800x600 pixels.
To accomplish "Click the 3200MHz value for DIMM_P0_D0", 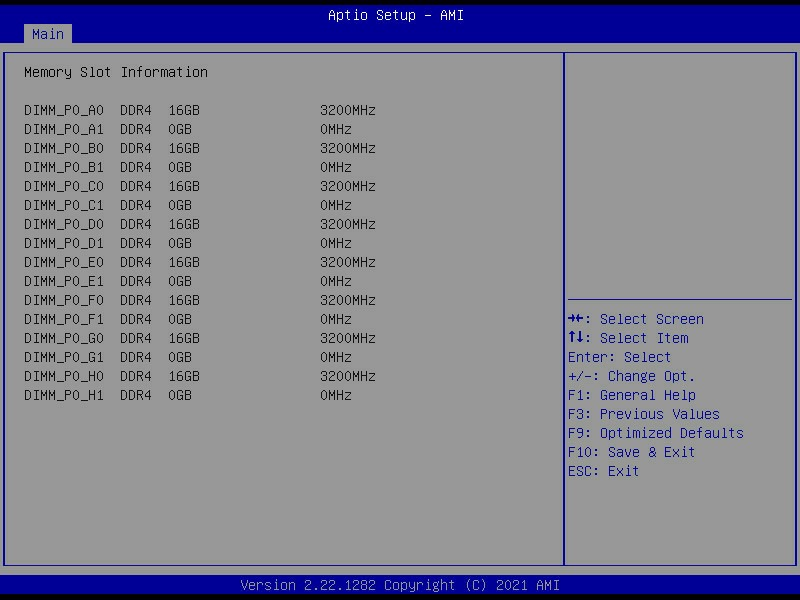I will pos(348,224).
